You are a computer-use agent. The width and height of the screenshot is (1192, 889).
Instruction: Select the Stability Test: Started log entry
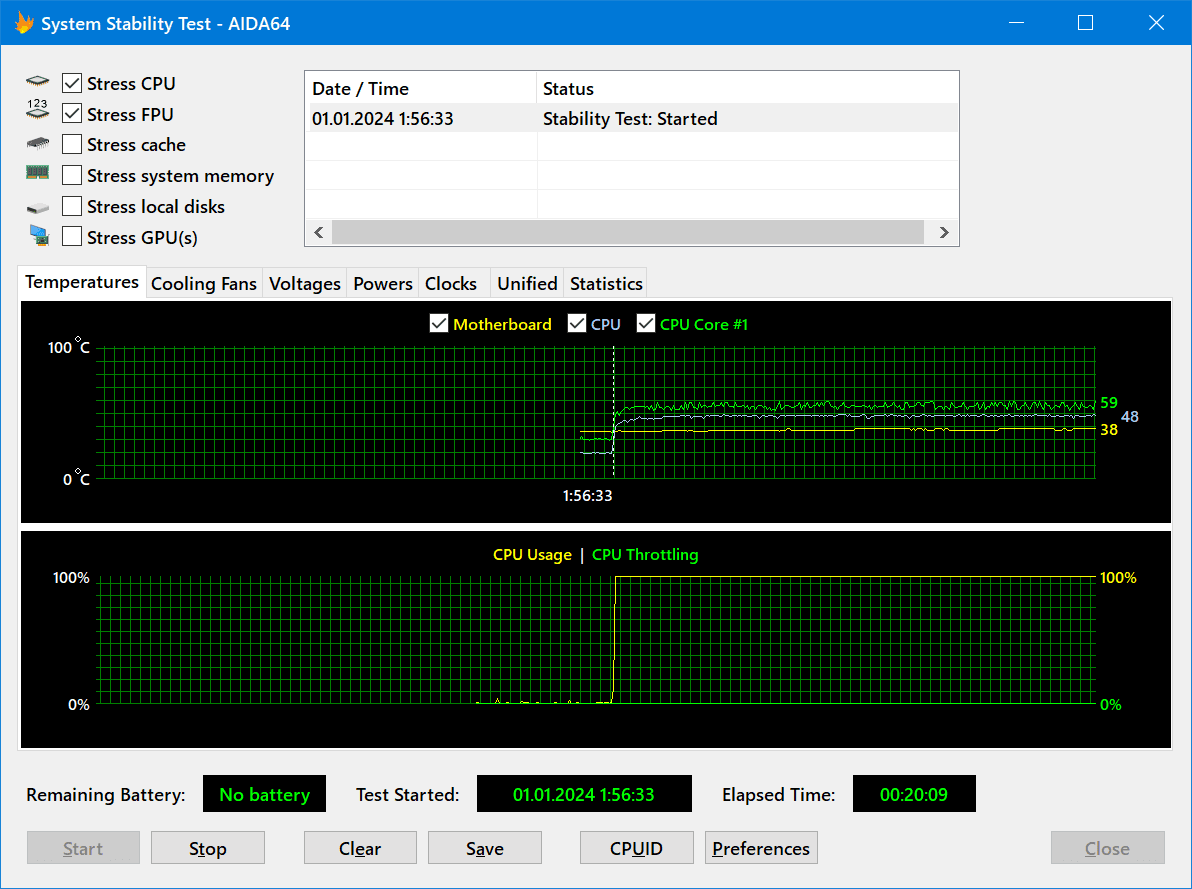tap(630, 119)
